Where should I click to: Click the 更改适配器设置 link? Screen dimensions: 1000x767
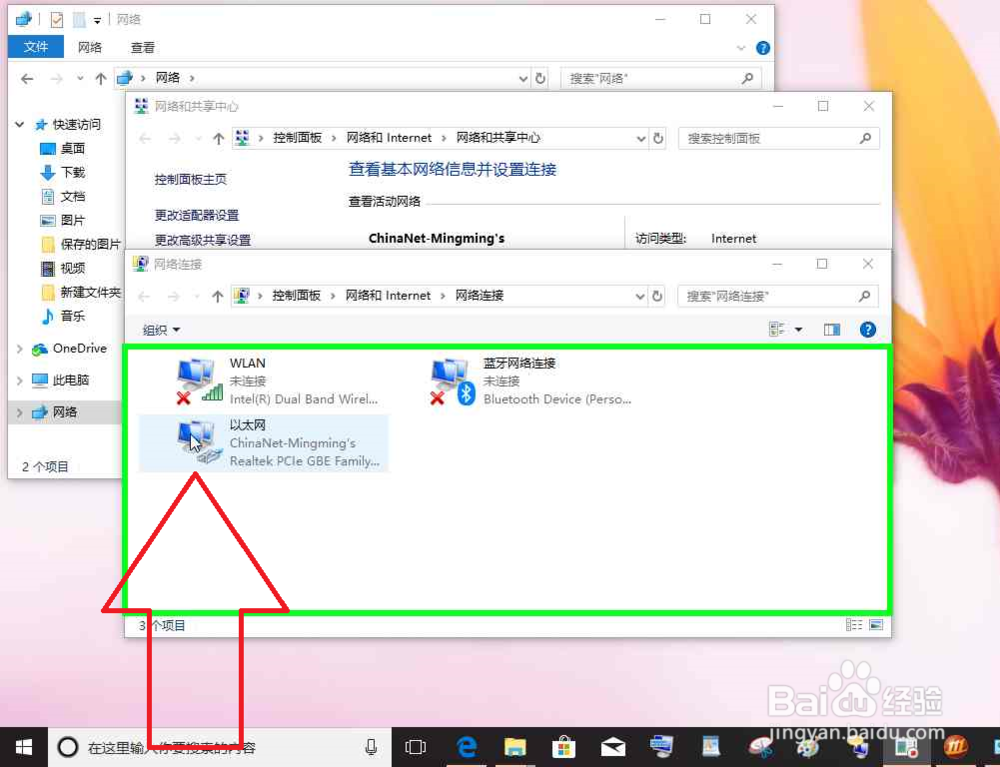[x=198, y=217]
